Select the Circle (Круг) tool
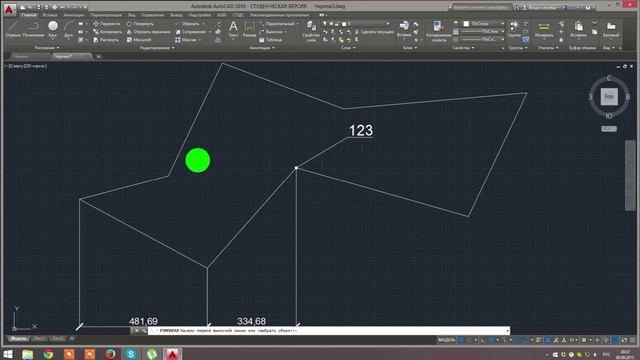640x360 pixels. click(53, 29)
